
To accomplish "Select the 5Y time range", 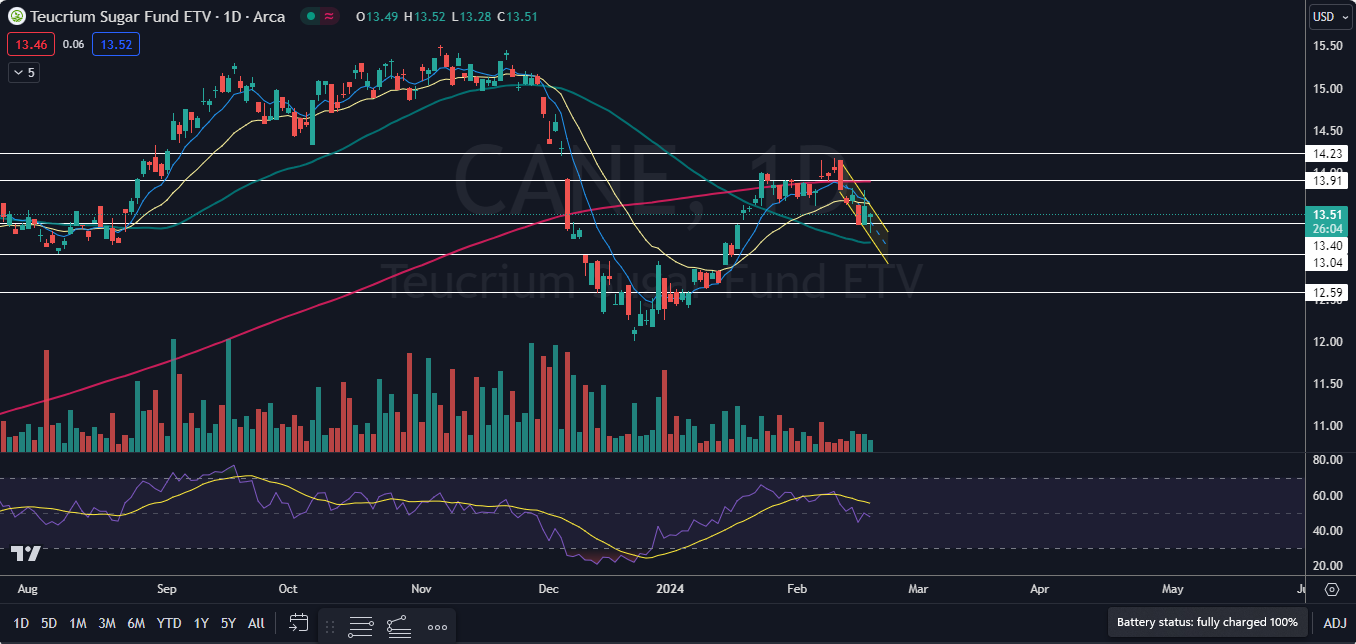I will [228, 623].
